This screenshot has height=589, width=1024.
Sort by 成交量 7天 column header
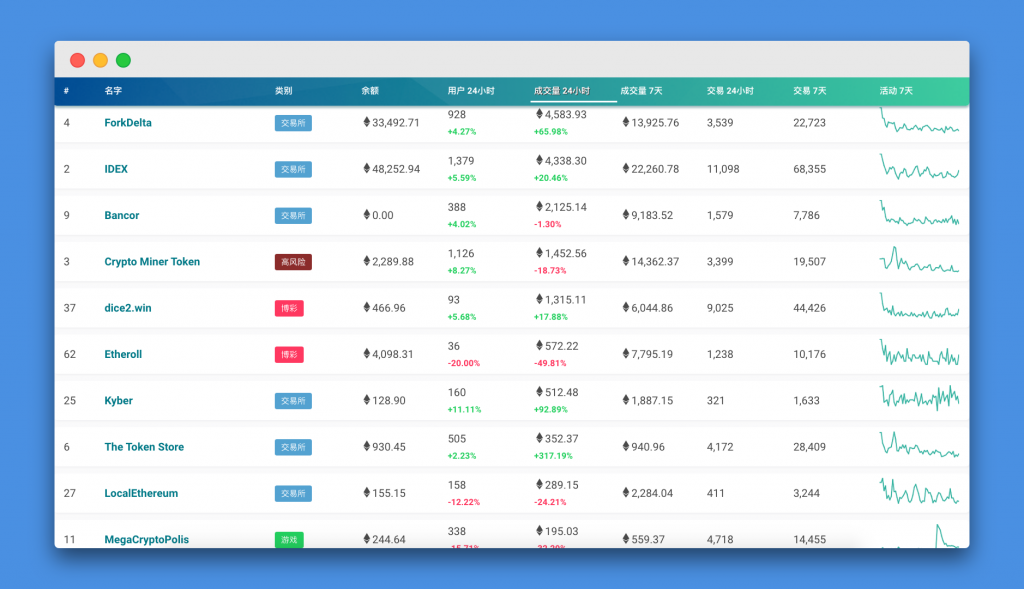tap(641, 91)
